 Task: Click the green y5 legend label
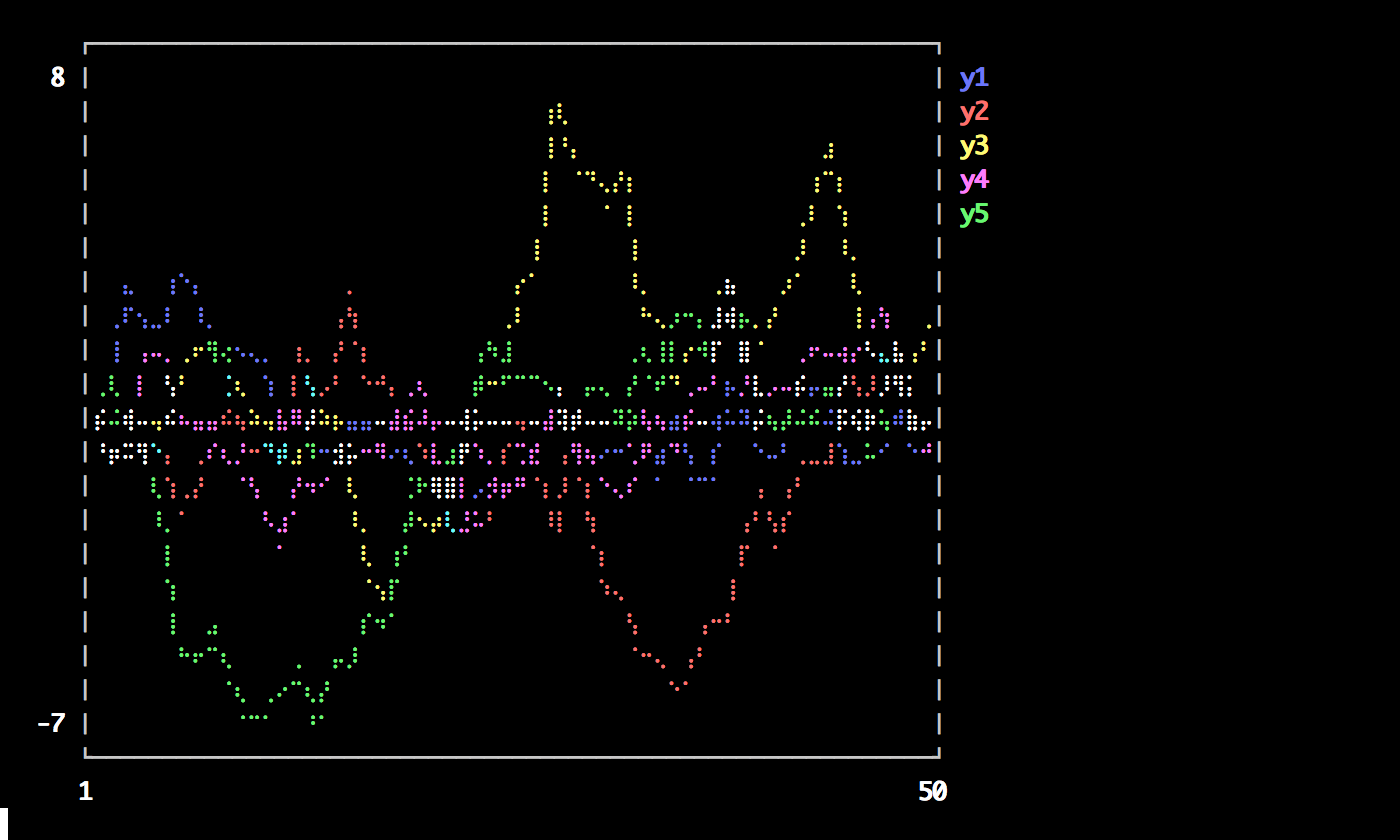(973, 214)
